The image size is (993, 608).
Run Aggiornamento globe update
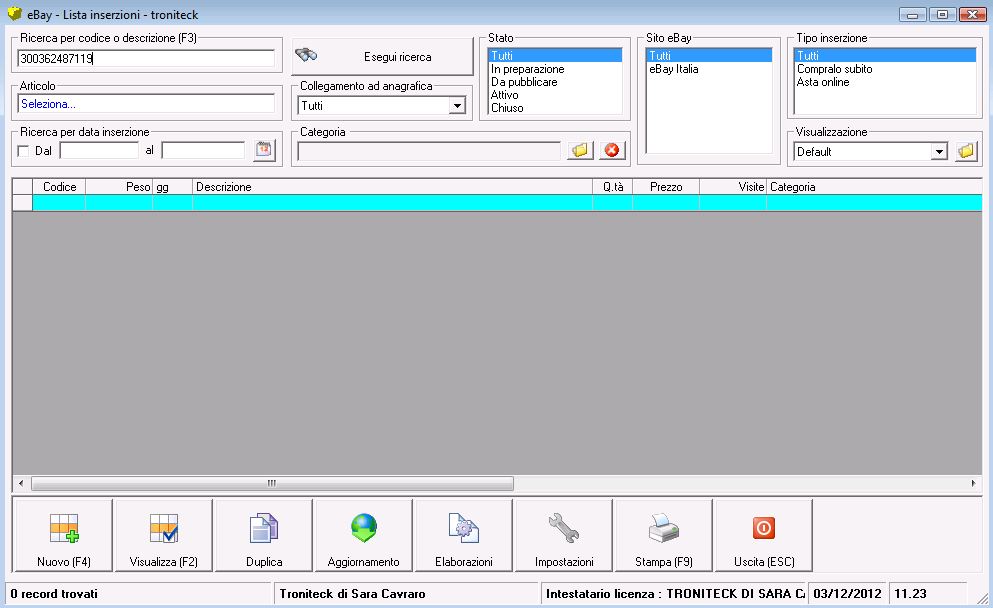[364, 535]
